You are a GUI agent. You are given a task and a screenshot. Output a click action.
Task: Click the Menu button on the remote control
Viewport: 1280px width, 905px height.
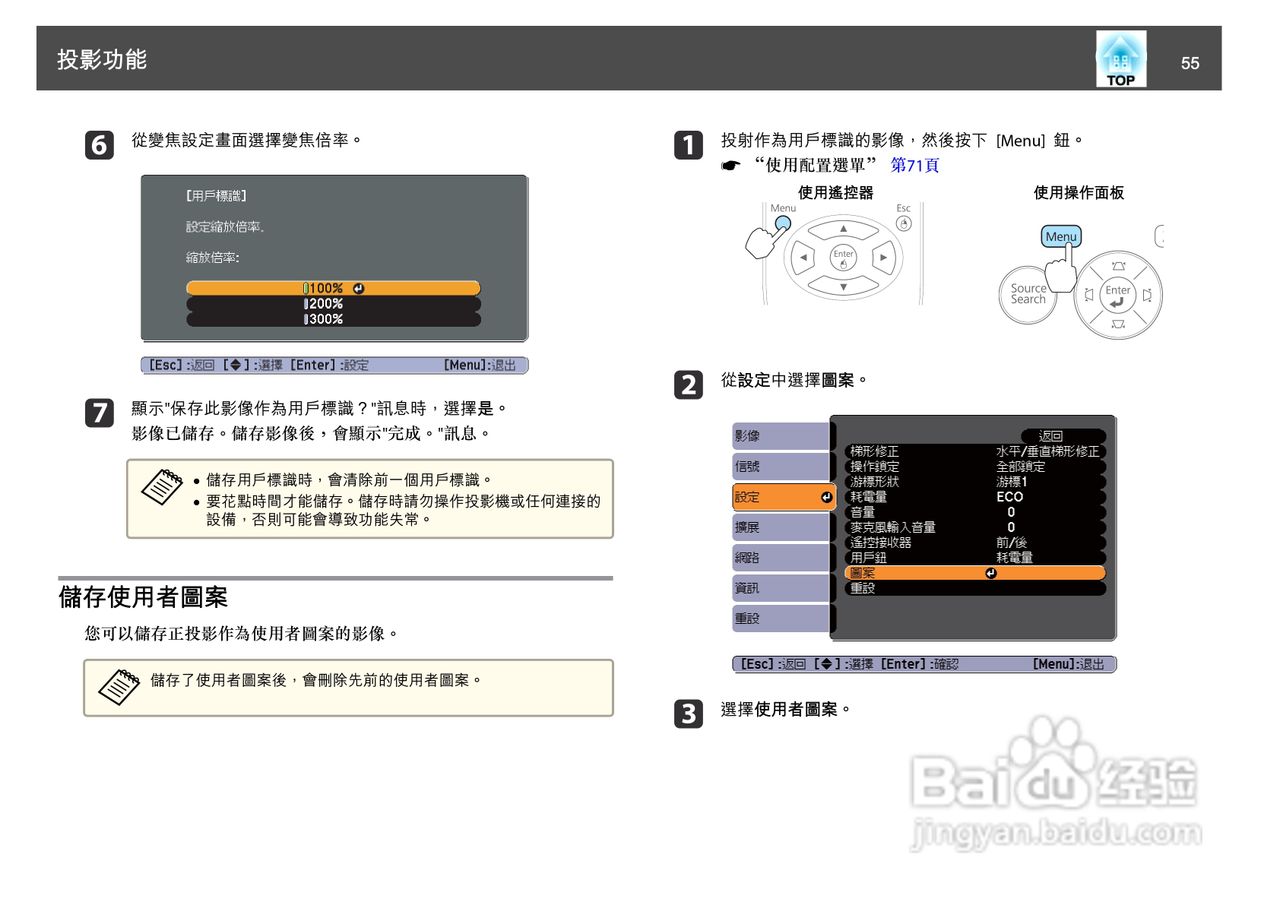[x=783, y=224]
